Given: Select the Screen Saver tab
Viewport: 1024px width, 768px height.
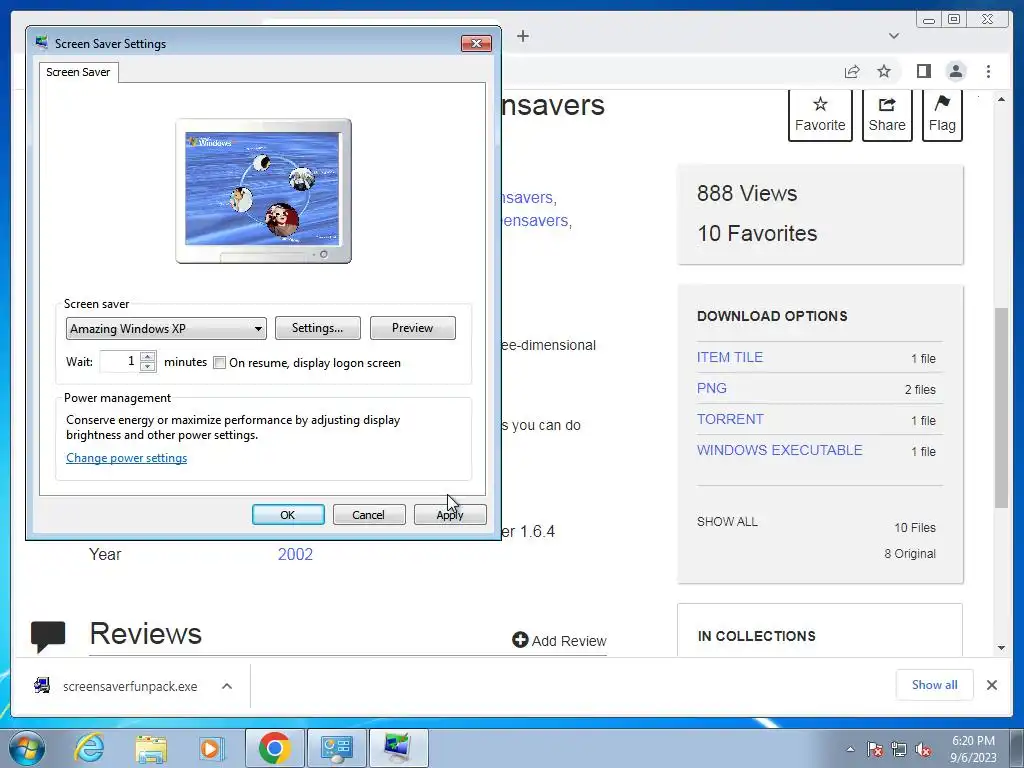Looking at the screenshot, I should click(x=78, y=72).
